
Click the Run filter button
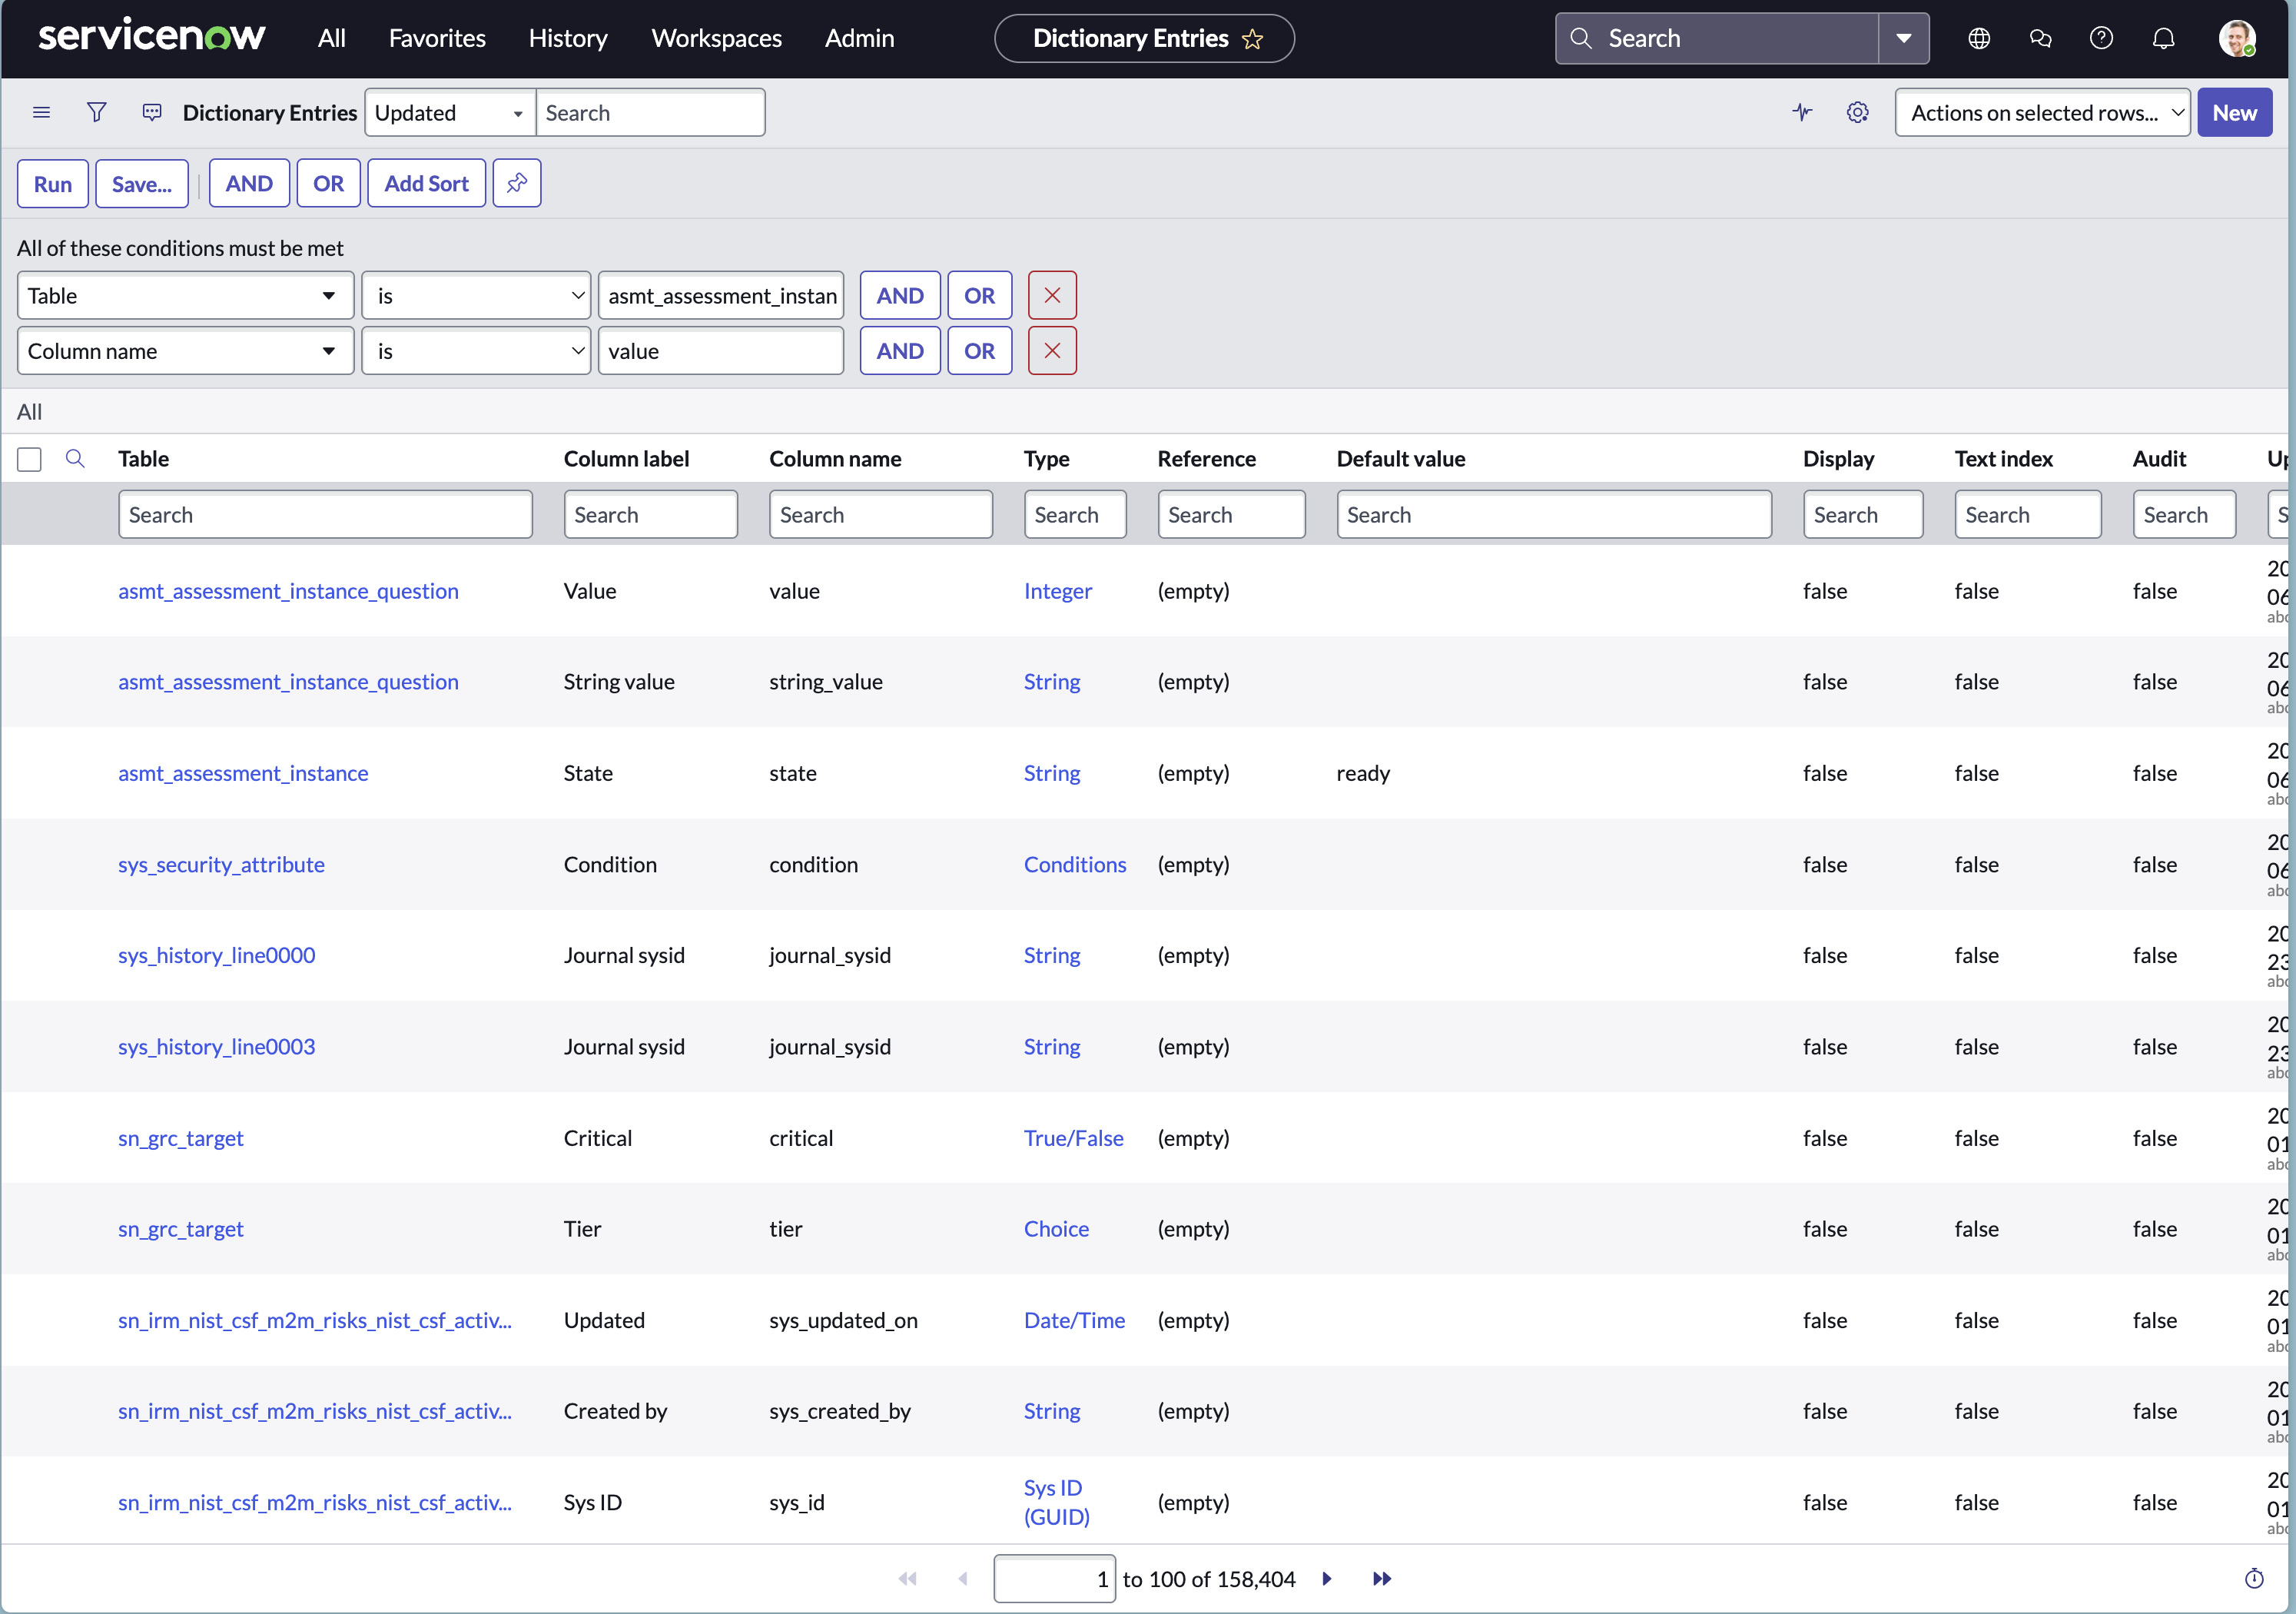[x=52, y=184]
